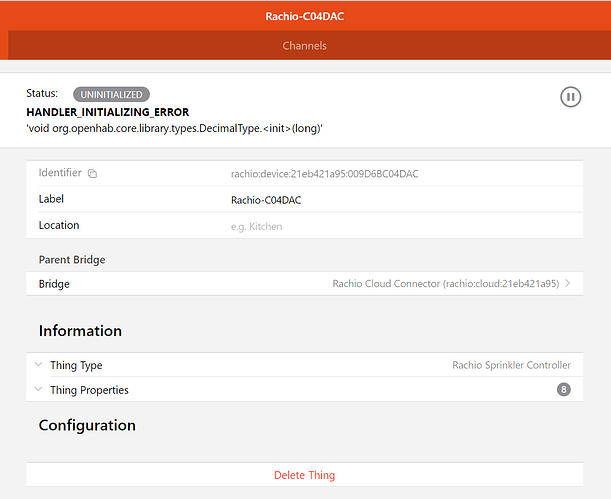Click the HANDLER_INITIALIZING_ERROR text
611x499 pixels.
pyautogui.click(x=108, y=112)
